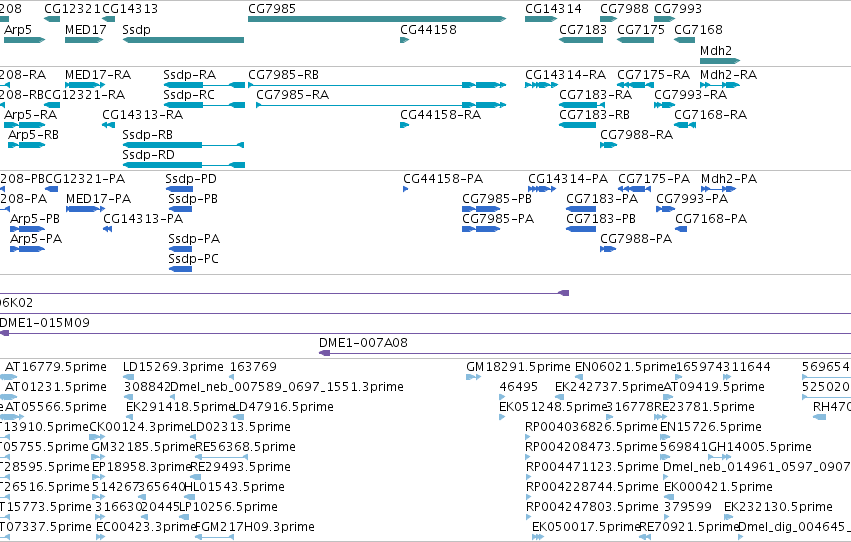Click the DME1-015M09 BAC label
851x542 pixels.
coord(45,323)
